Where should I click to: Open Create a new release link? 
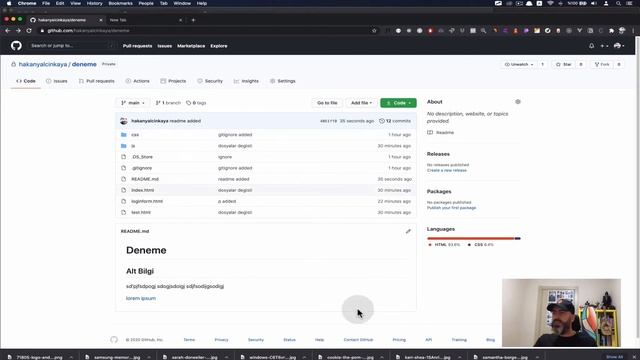point(447,170)
